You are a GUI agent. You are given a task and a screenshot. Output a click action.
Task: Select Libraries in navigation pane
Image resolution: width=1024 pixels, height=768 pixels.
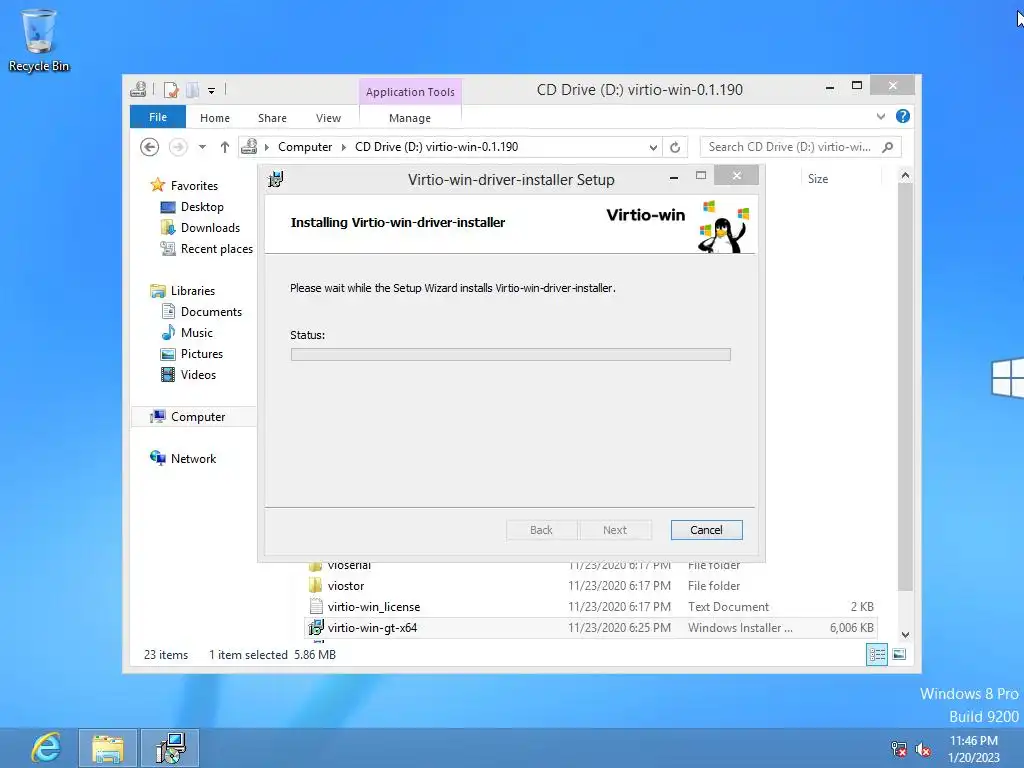point(192,291)
